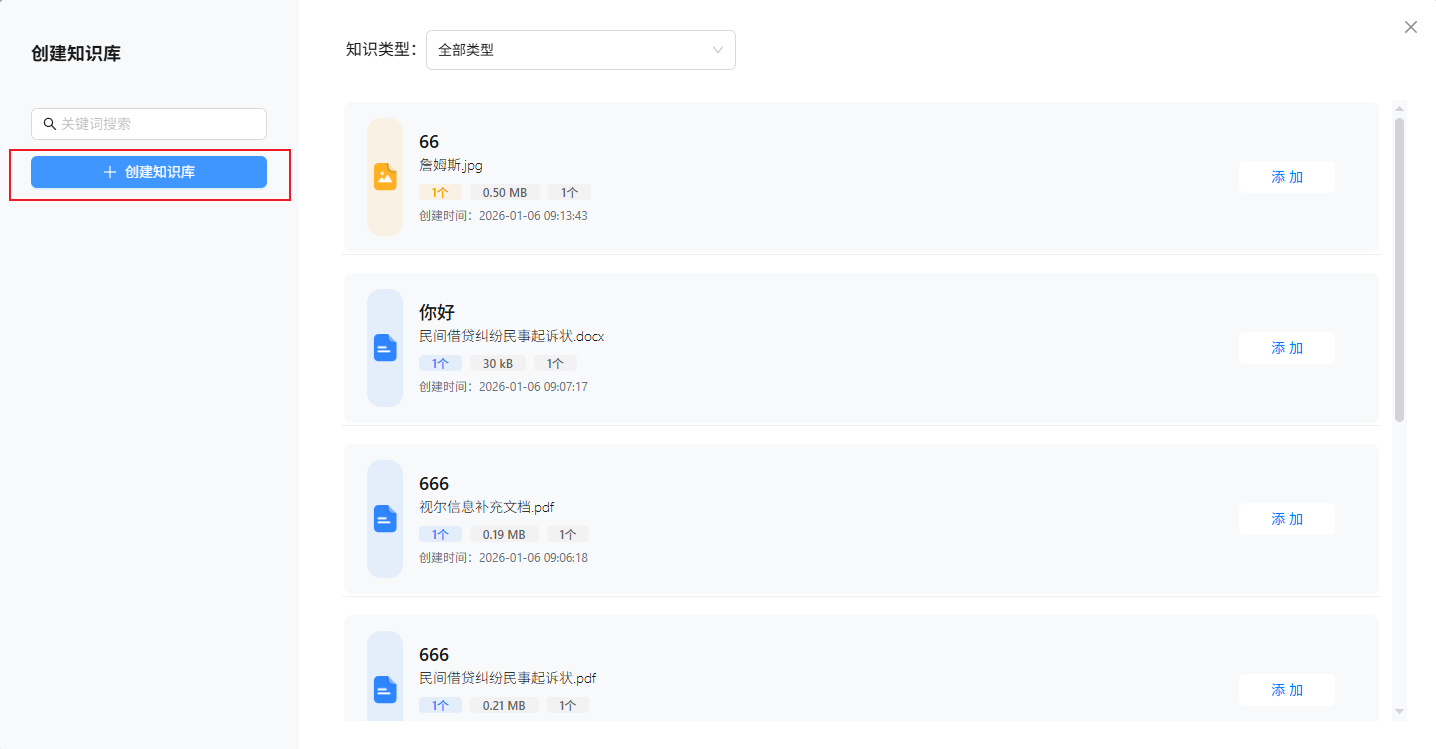Click the 0.50 MB size tag
This screenshot has width=1436, height=749.
click(505, 192)
